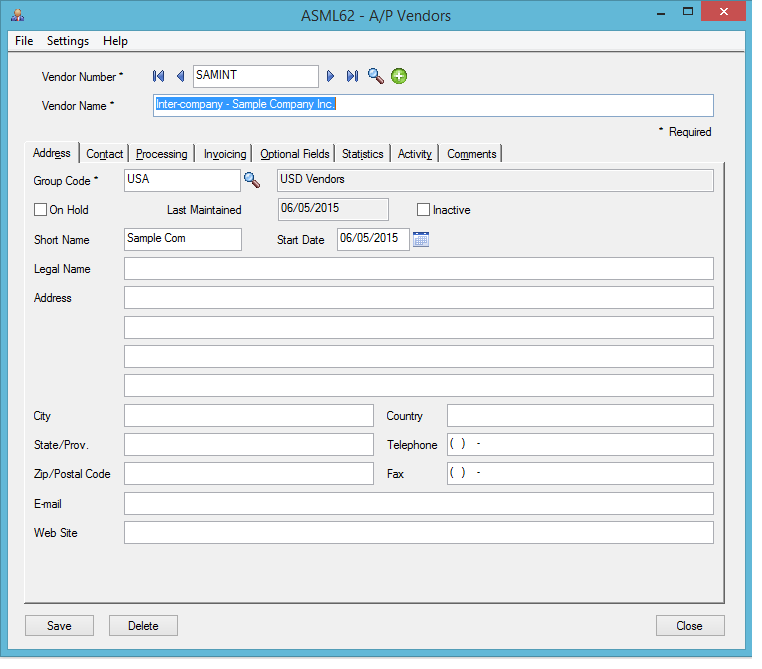Open the Vendor Number finder magnifier

[375, 76]
